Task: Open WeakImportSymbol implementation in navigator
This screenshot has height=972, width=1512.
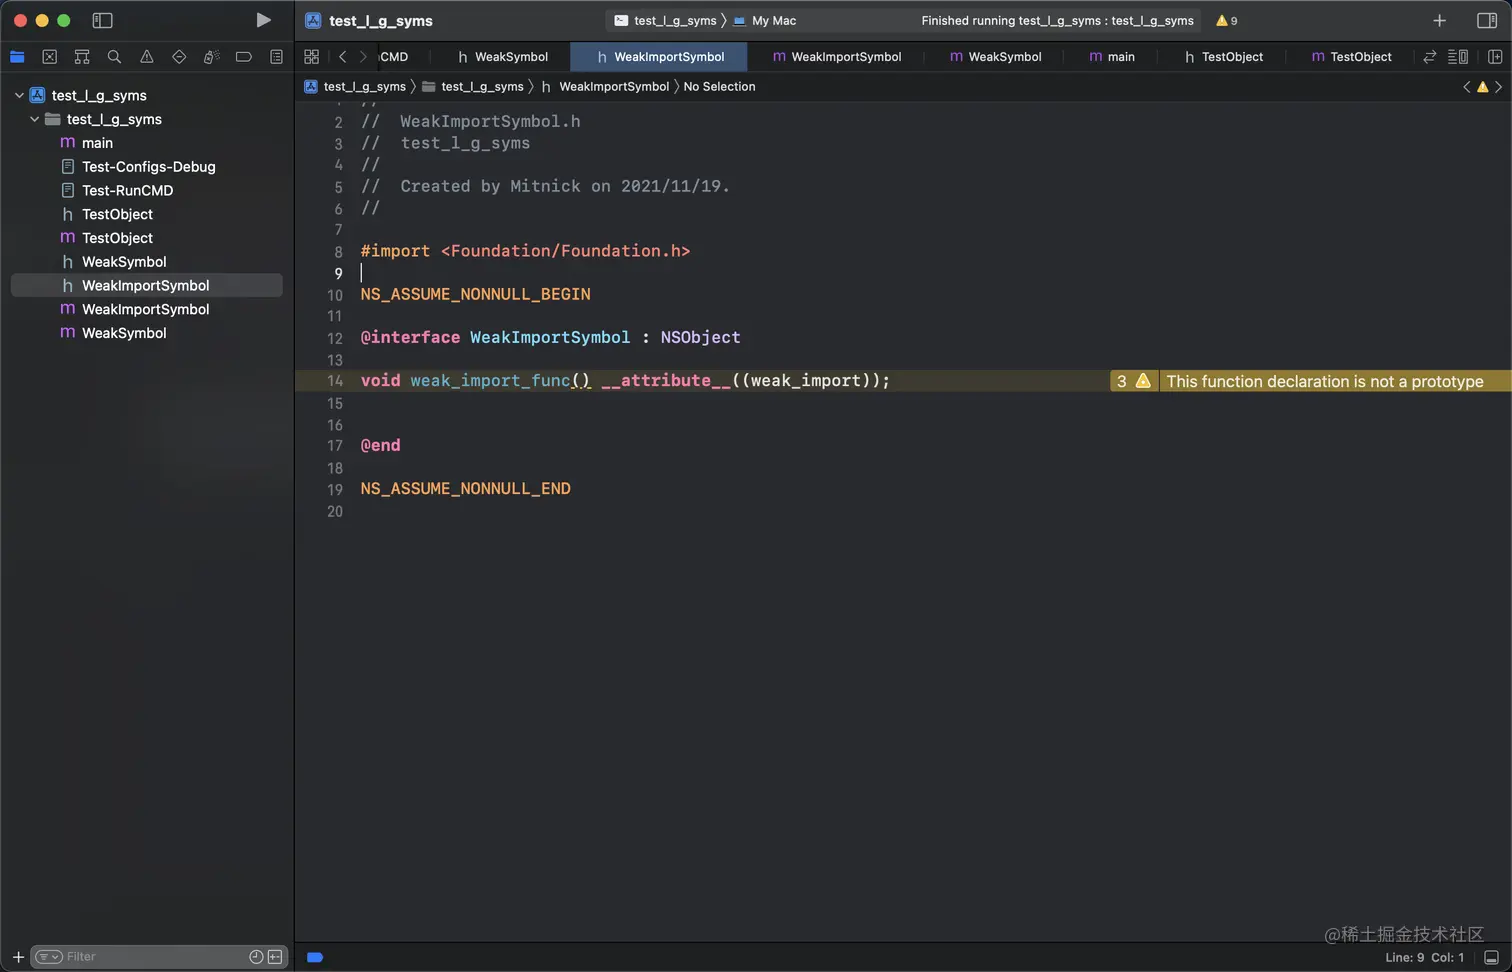Action: pos(146,309)
